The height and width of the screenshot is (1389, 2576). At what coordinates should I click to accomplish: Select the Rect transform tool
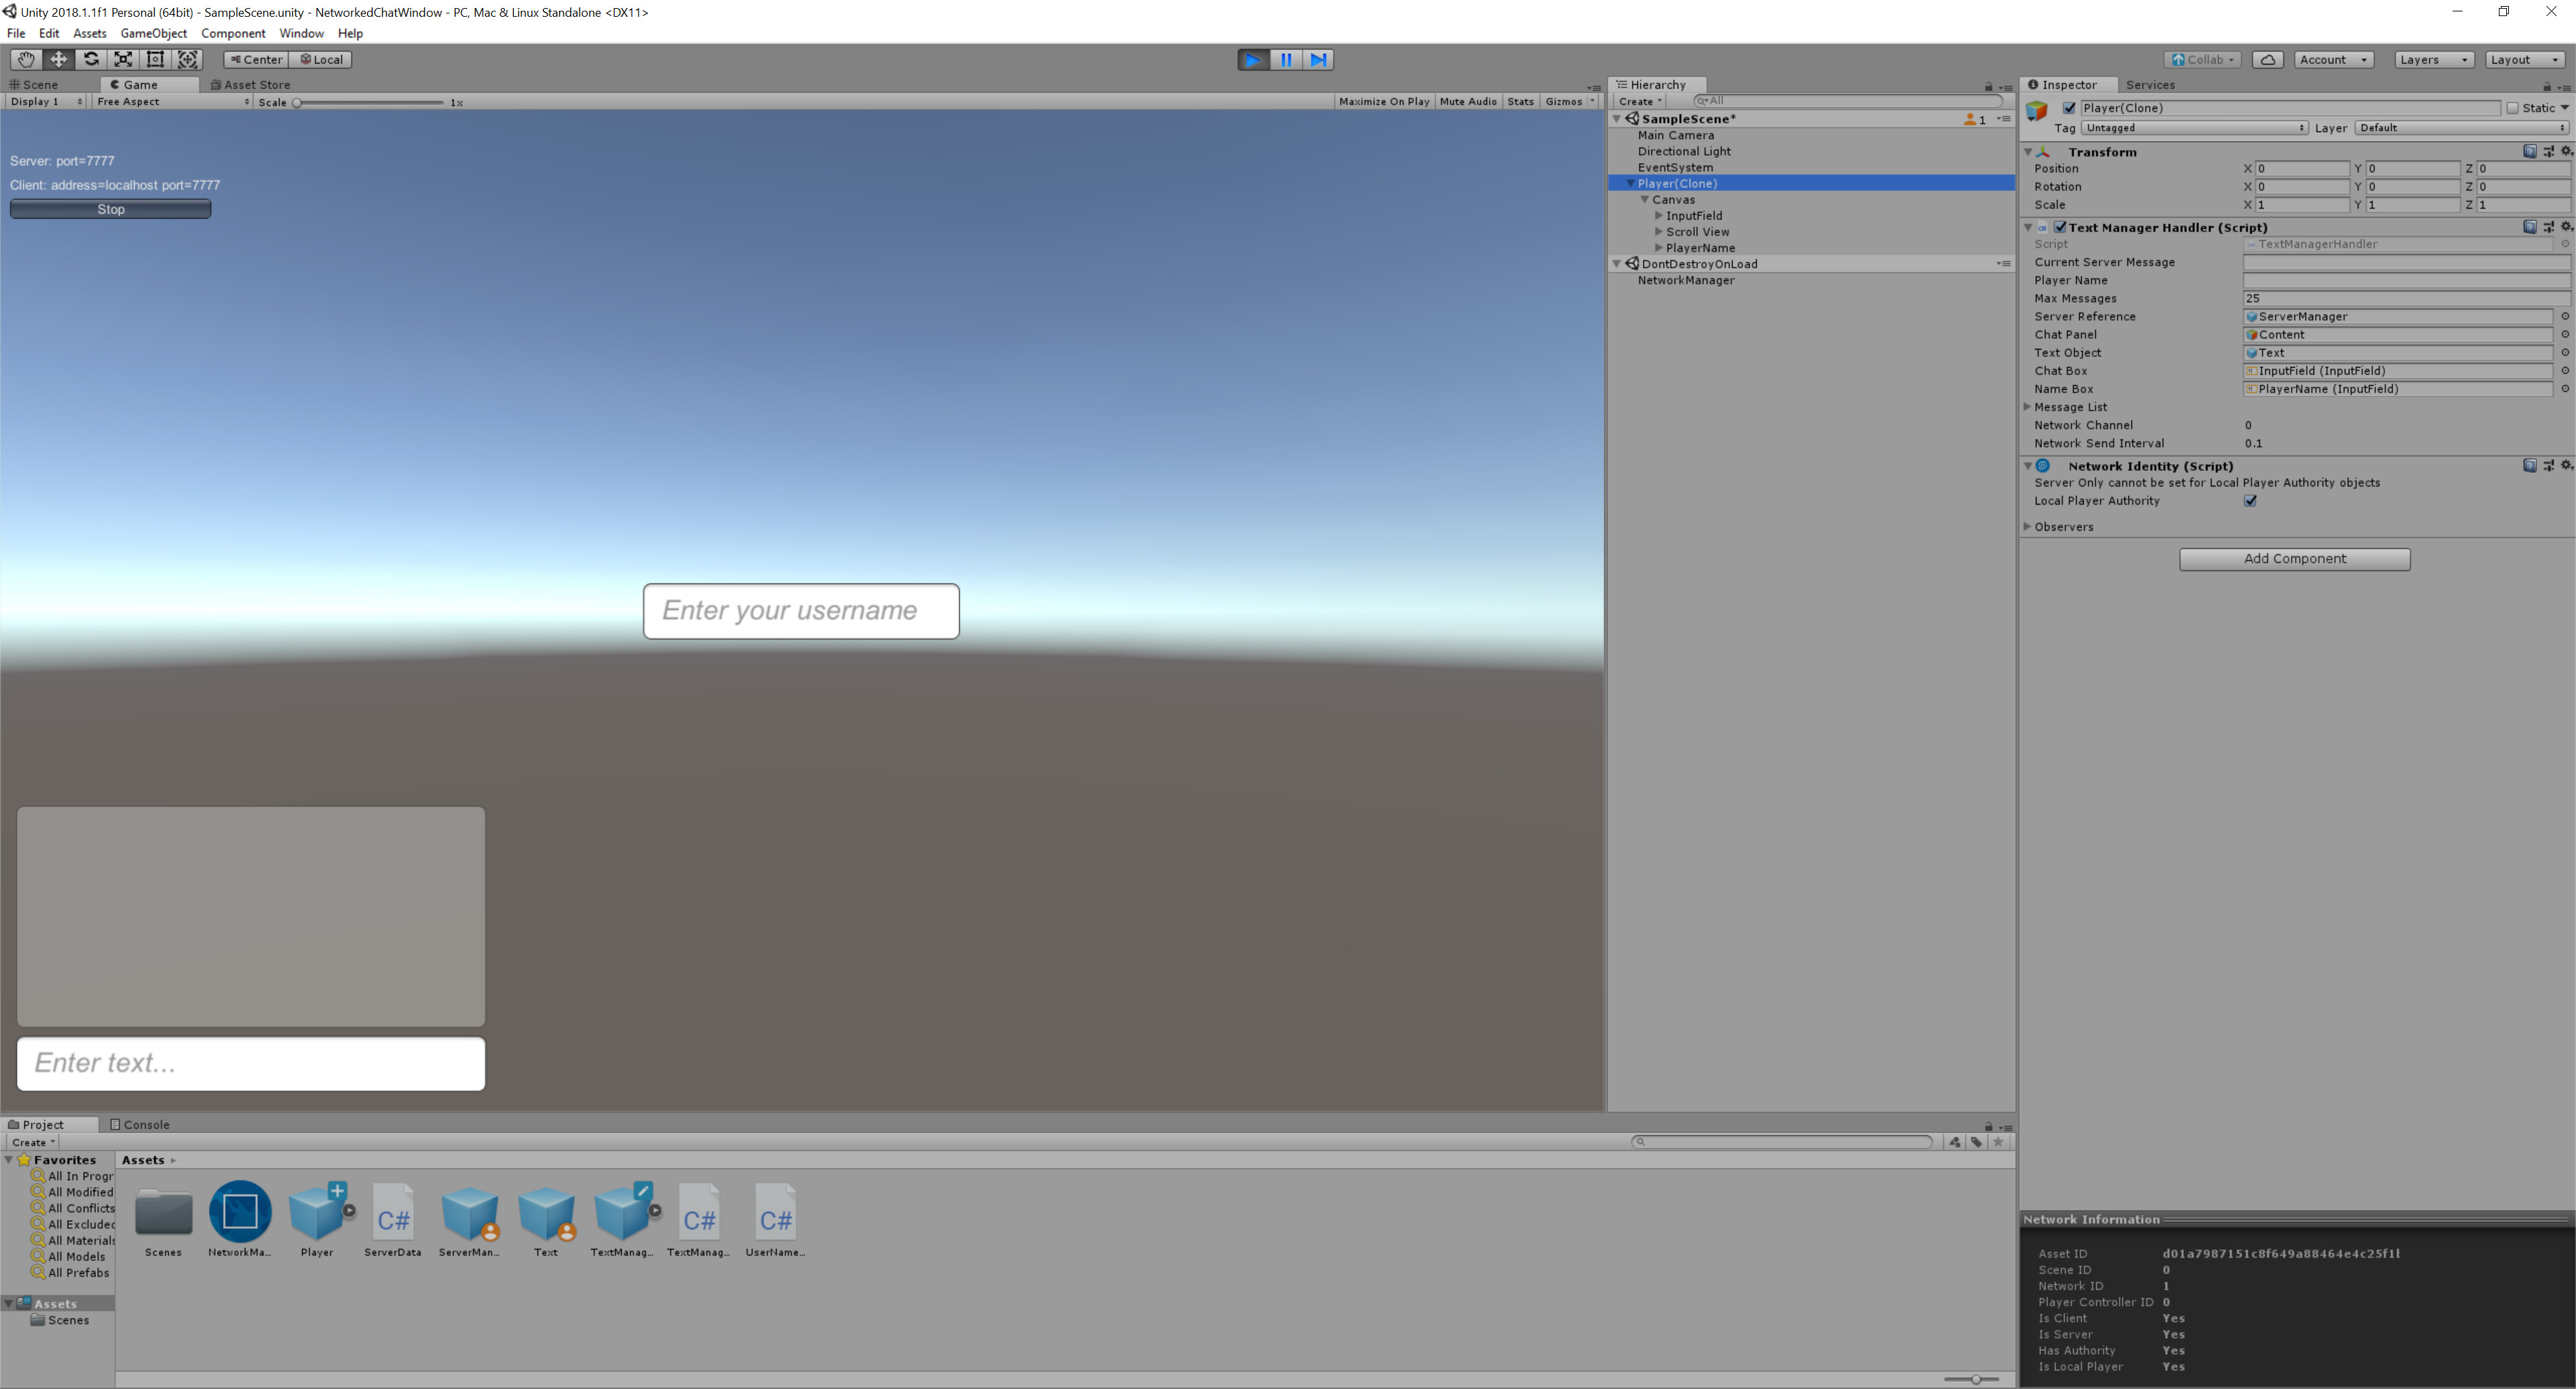[x=155, y=59]
